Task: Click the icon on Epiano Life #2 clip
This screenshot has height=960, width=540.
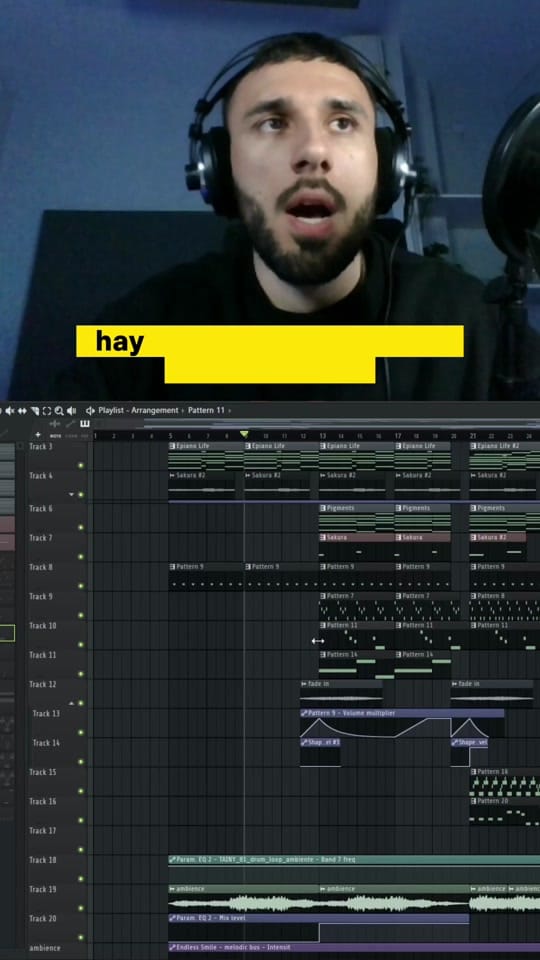Action: click(x=473, y=446)
